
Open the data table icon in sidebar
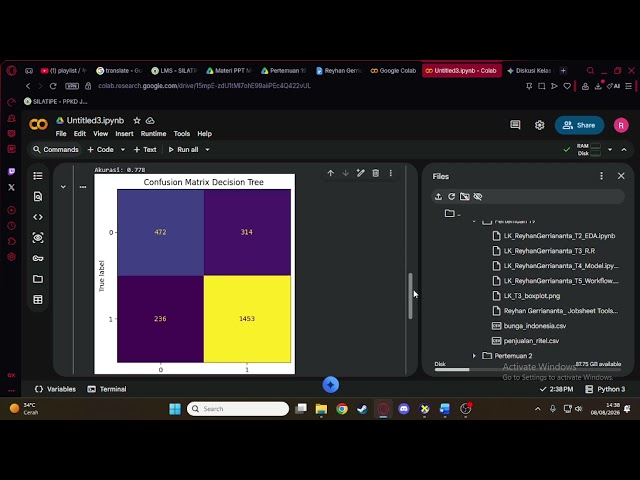(38, 300)
